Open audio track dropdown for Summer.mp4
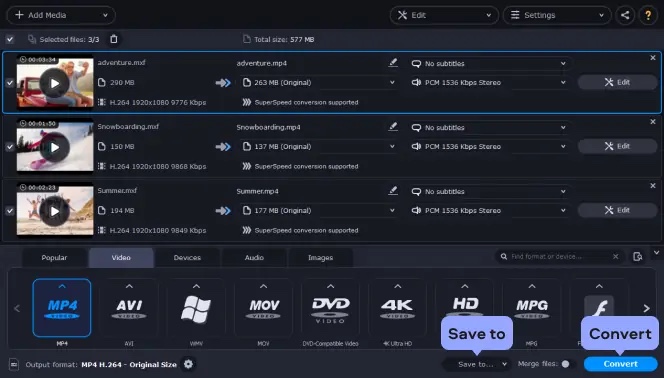This screenshot has width=664, height=378. pos(490,210)
